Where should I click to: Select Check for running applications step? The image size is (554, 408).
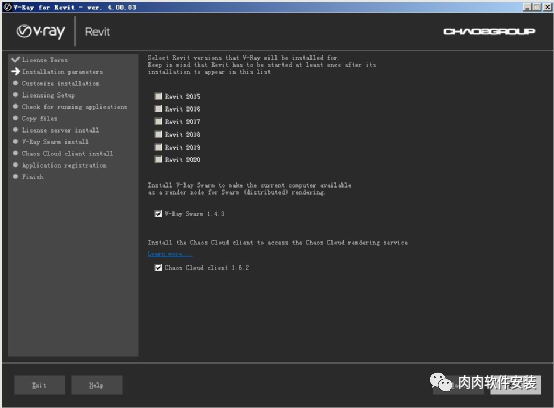click(x=75, y=107)
